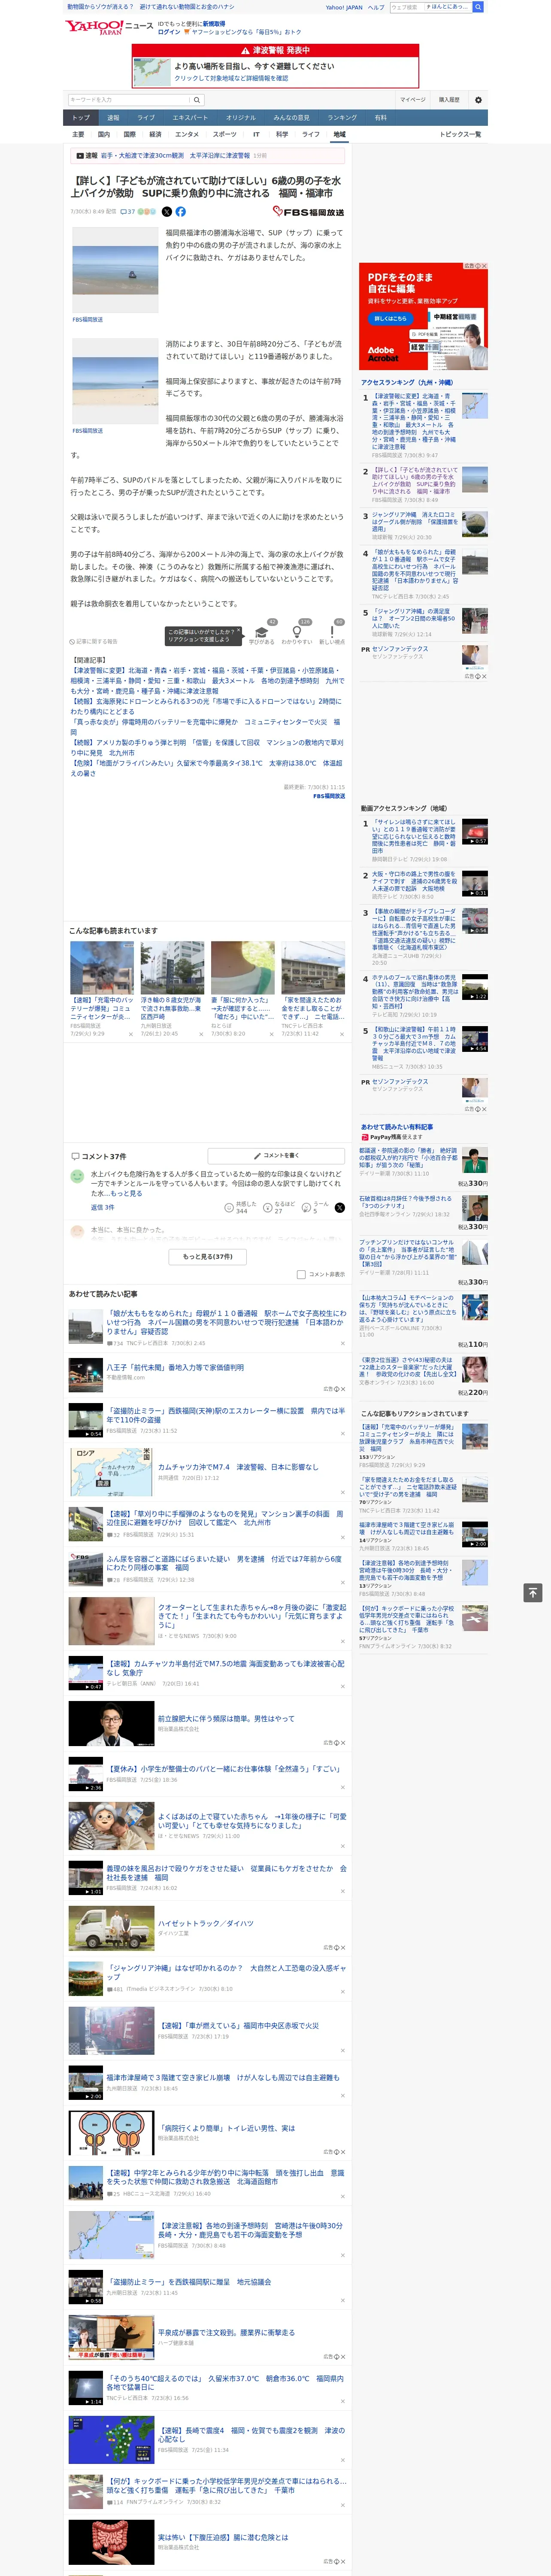This screenshot has height=2576, width=551.
Task: Open the settings gear icon
Action: click(478, 100)
